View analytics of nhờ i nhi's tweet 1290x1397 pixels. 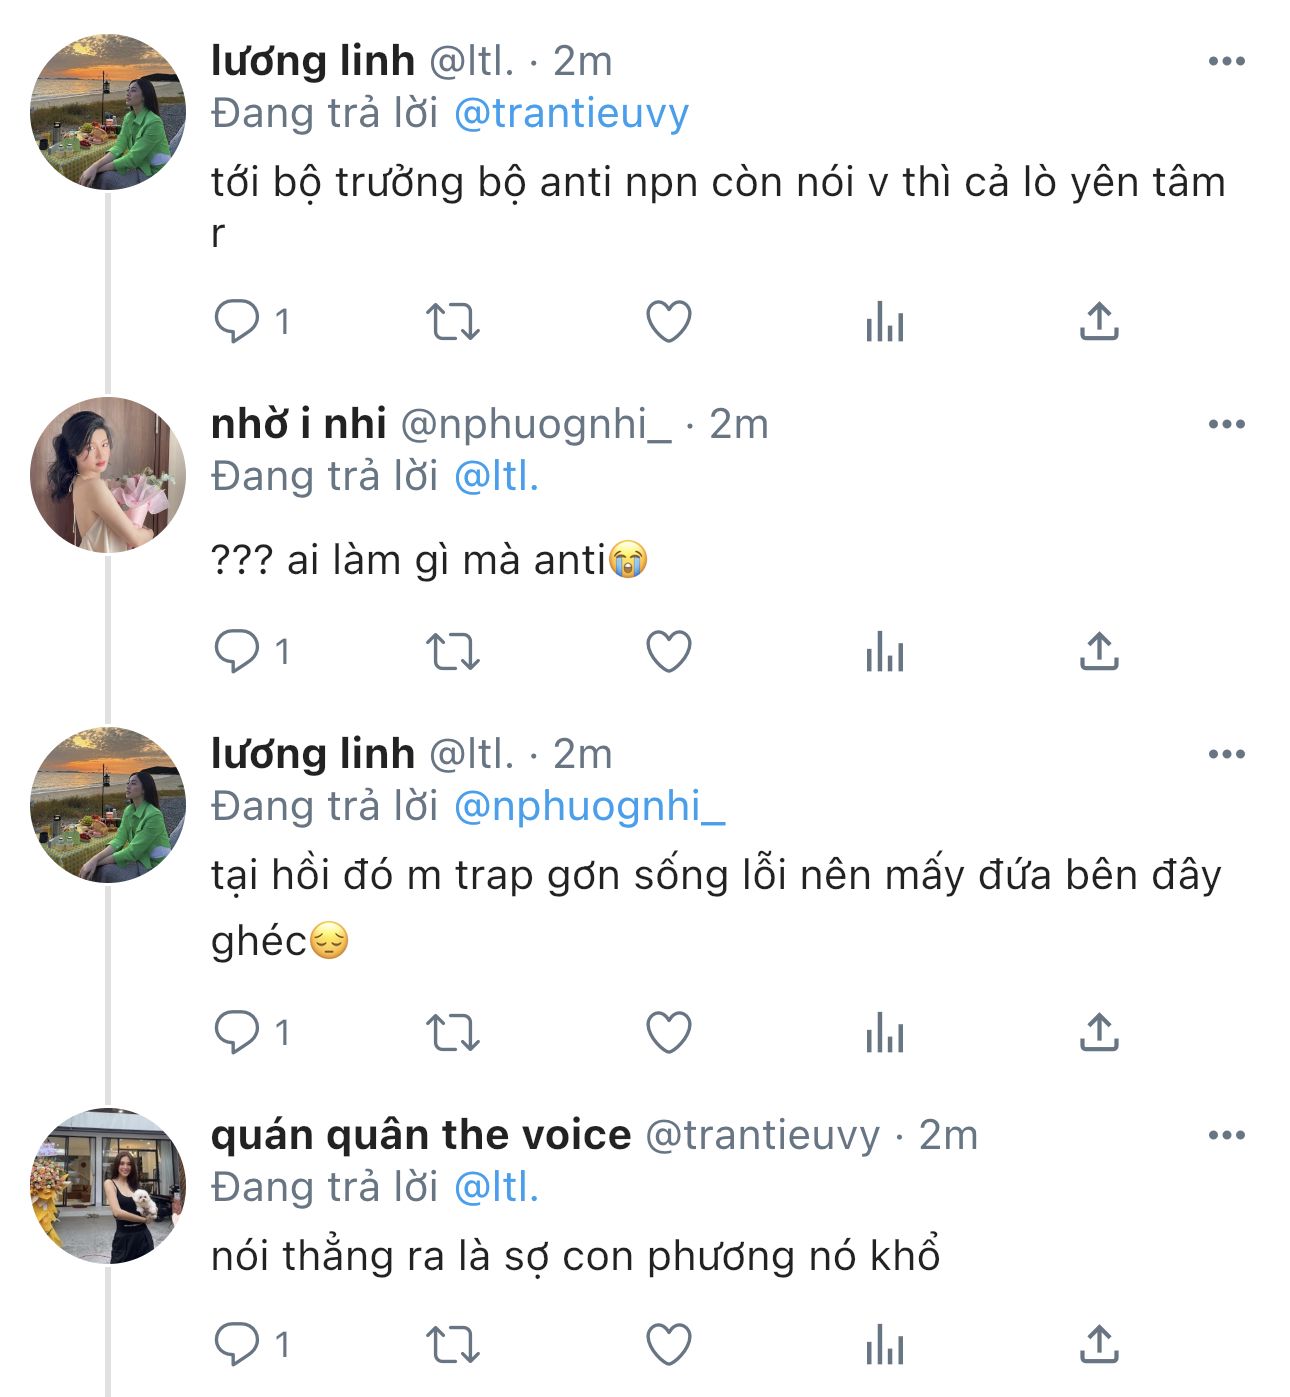tap(885, 654)
